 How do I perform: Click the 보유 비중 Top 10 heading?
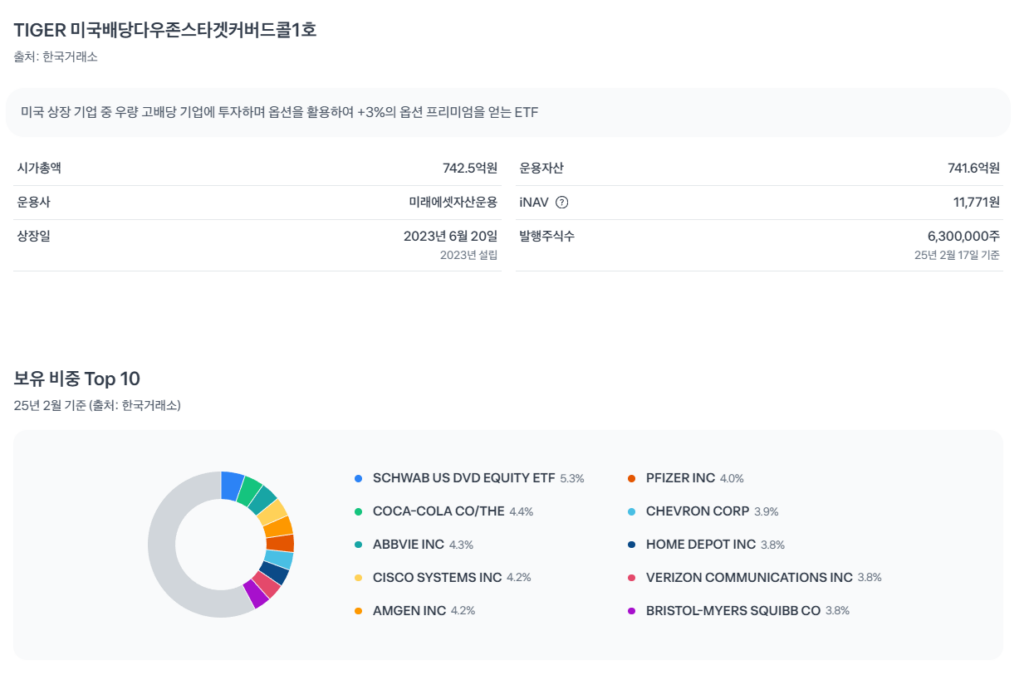77,379
